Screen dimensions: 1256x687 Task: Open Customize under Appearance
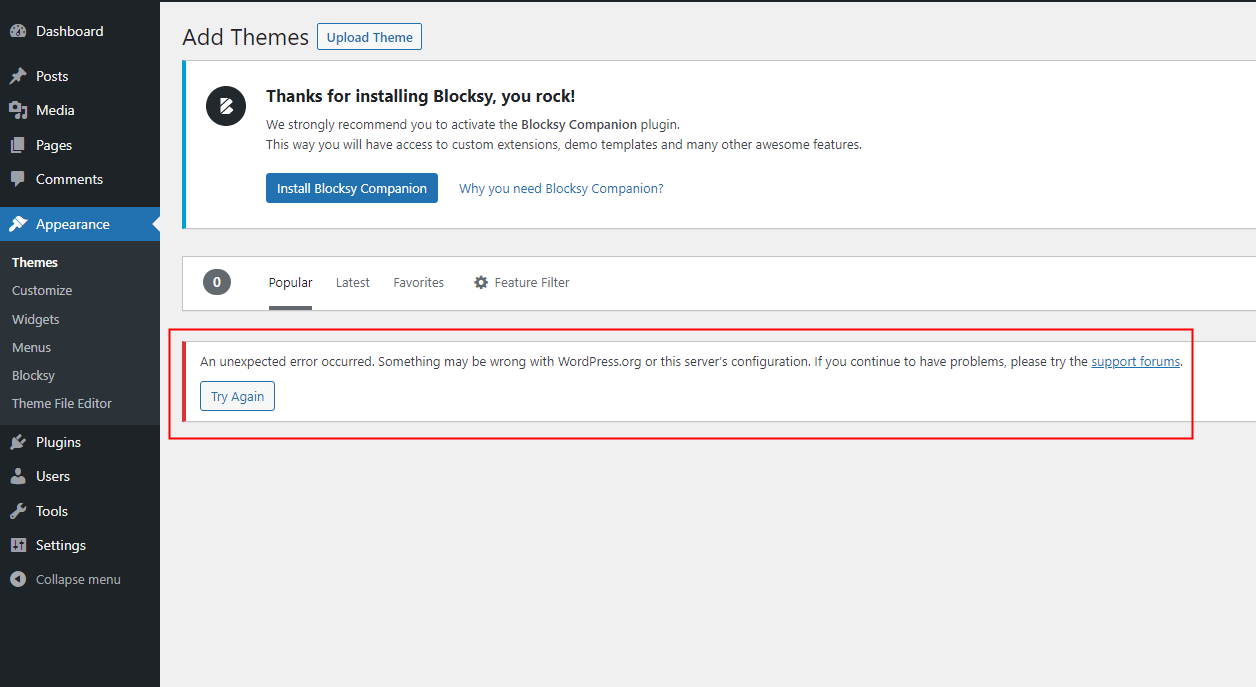42,290
